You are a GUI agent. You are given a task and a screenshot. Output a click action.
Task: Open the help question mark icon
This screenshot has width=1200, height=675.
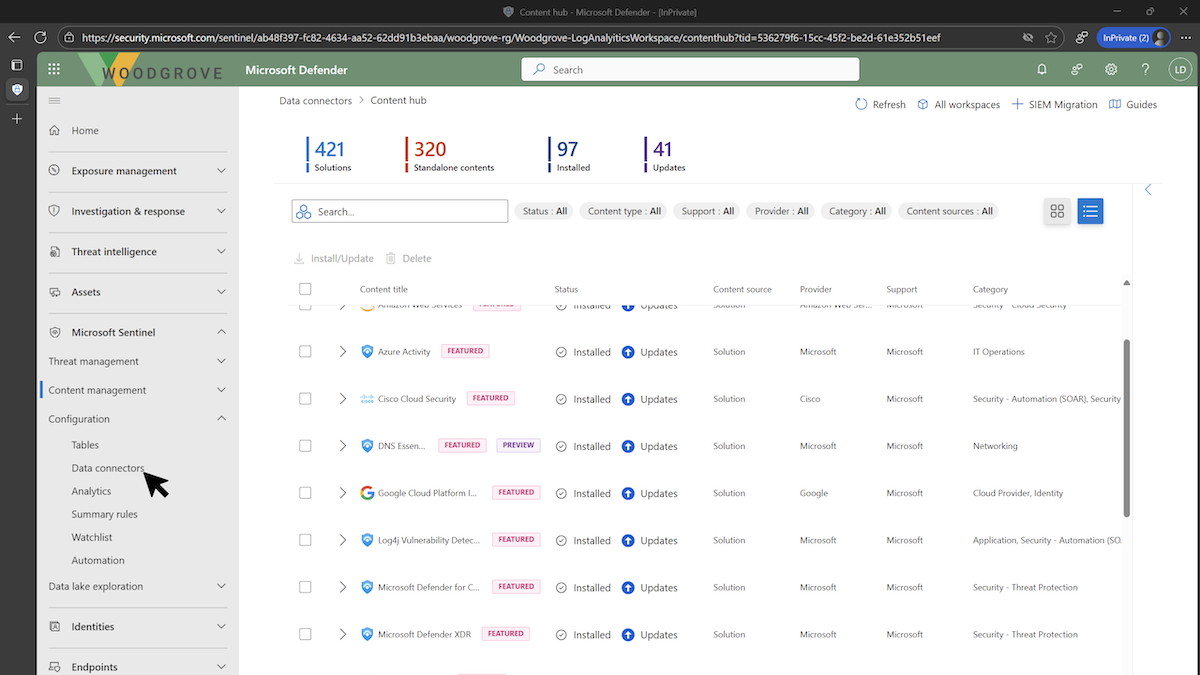coord(1146,69)
